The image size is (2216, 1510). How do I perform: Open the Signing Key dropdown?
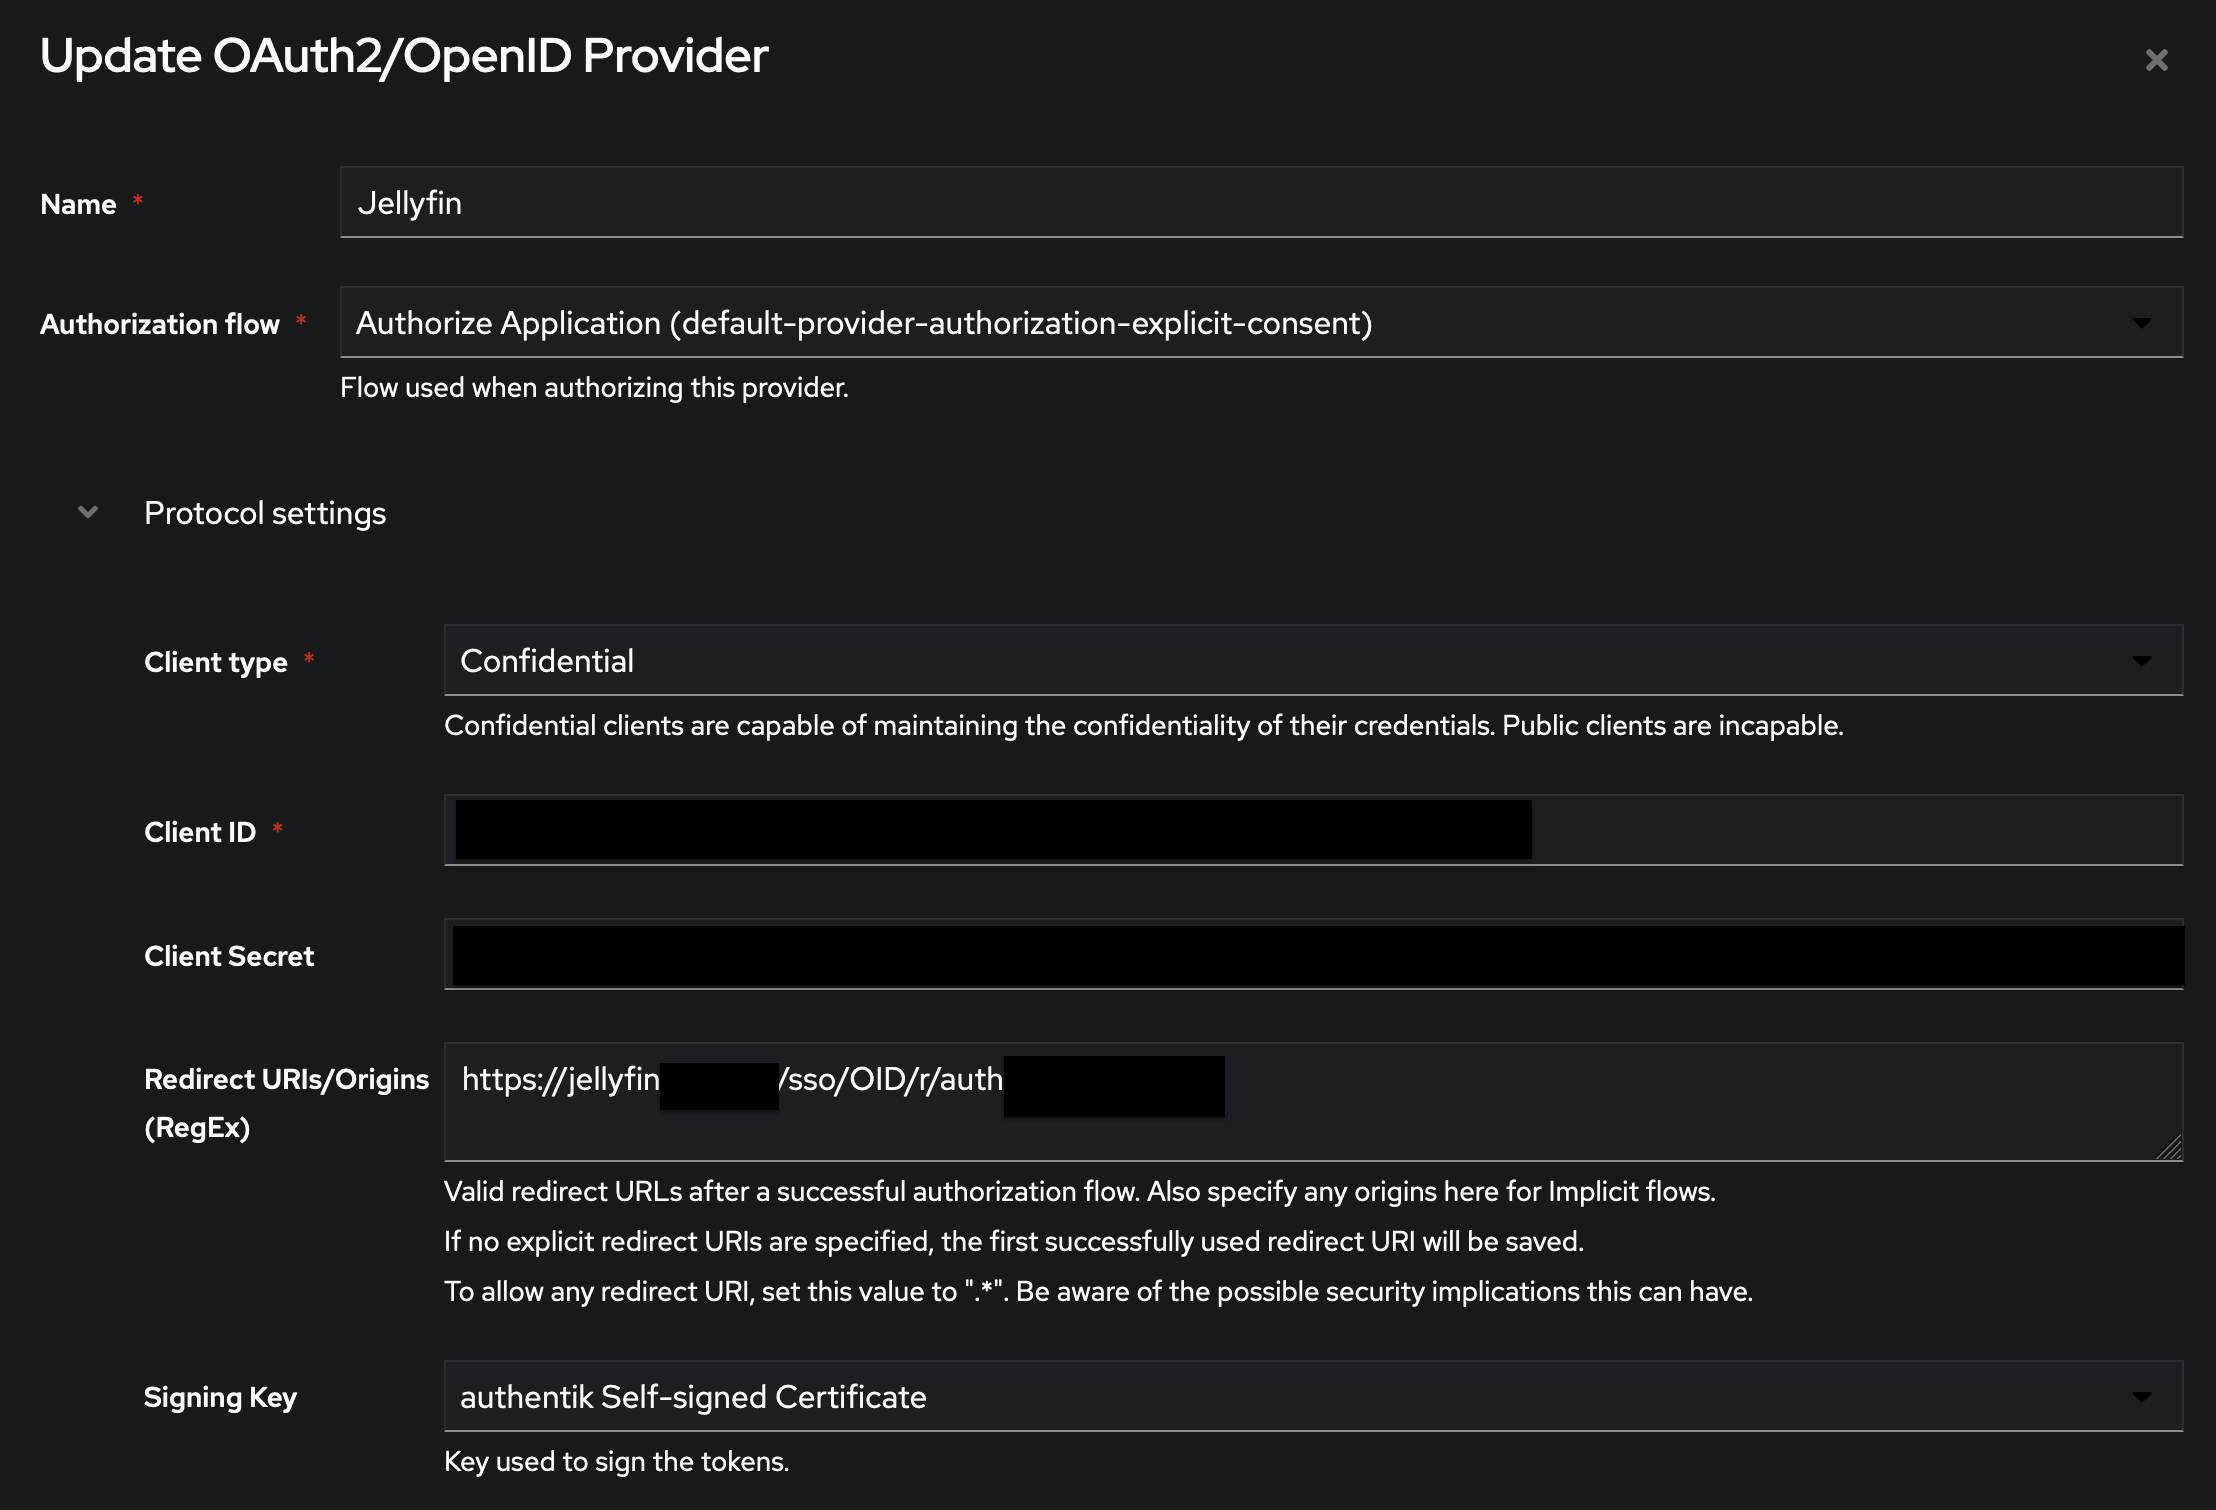pos(1300,1396)
